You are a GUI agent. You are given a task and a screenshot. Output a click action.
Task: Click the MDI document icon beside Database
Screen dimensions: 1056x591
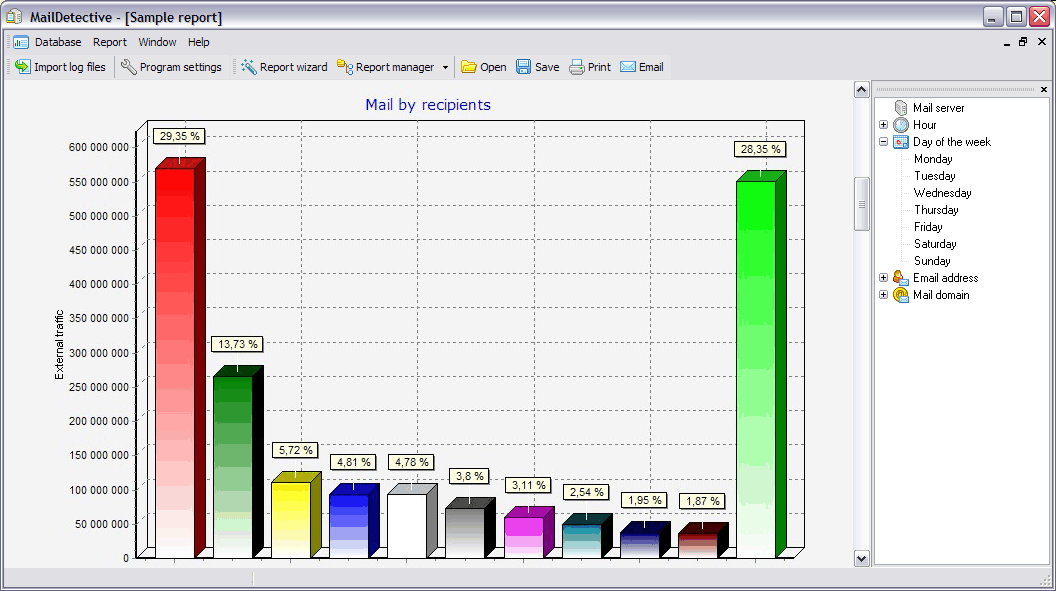(21, 42)
